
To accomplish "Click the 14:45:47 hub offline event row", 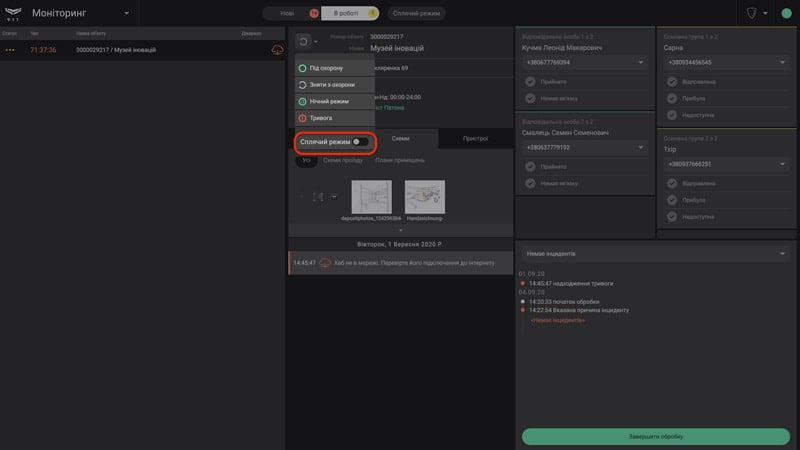I will pyautogui.click(x=401, y=263).
